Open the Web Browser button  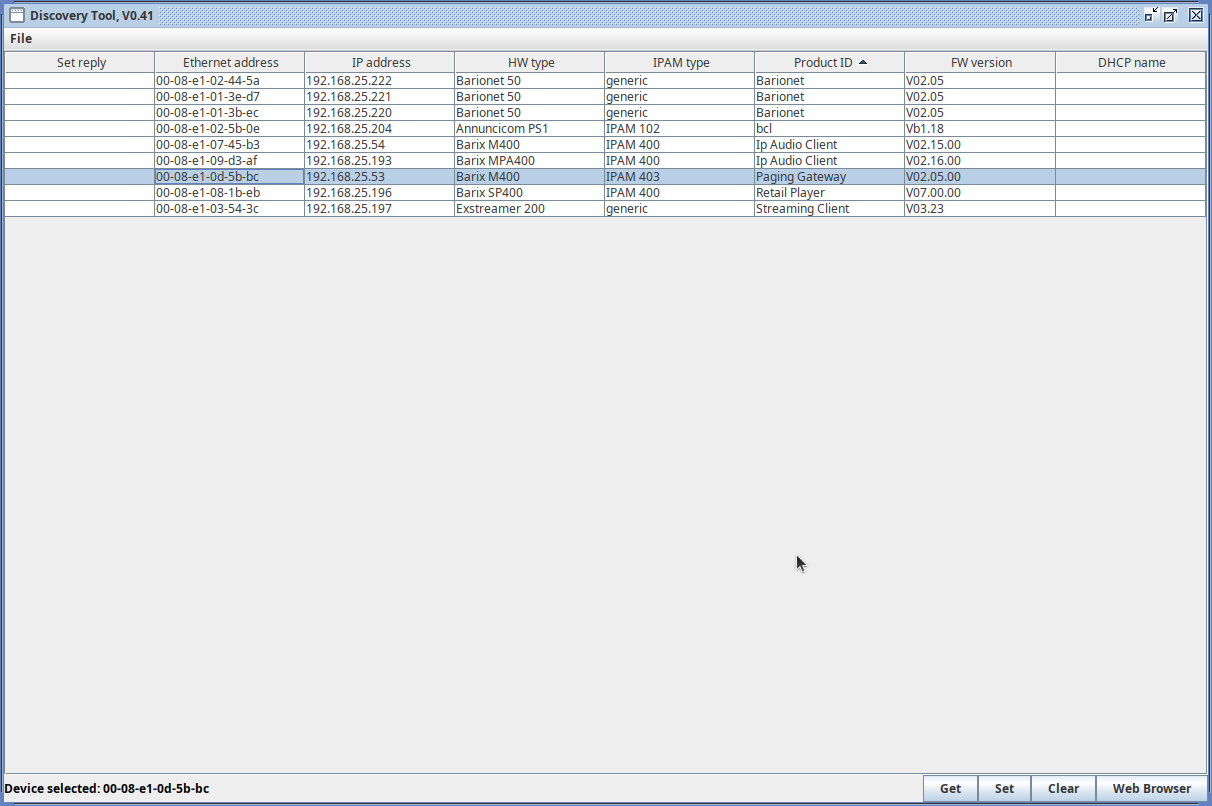coord(1151,788)
